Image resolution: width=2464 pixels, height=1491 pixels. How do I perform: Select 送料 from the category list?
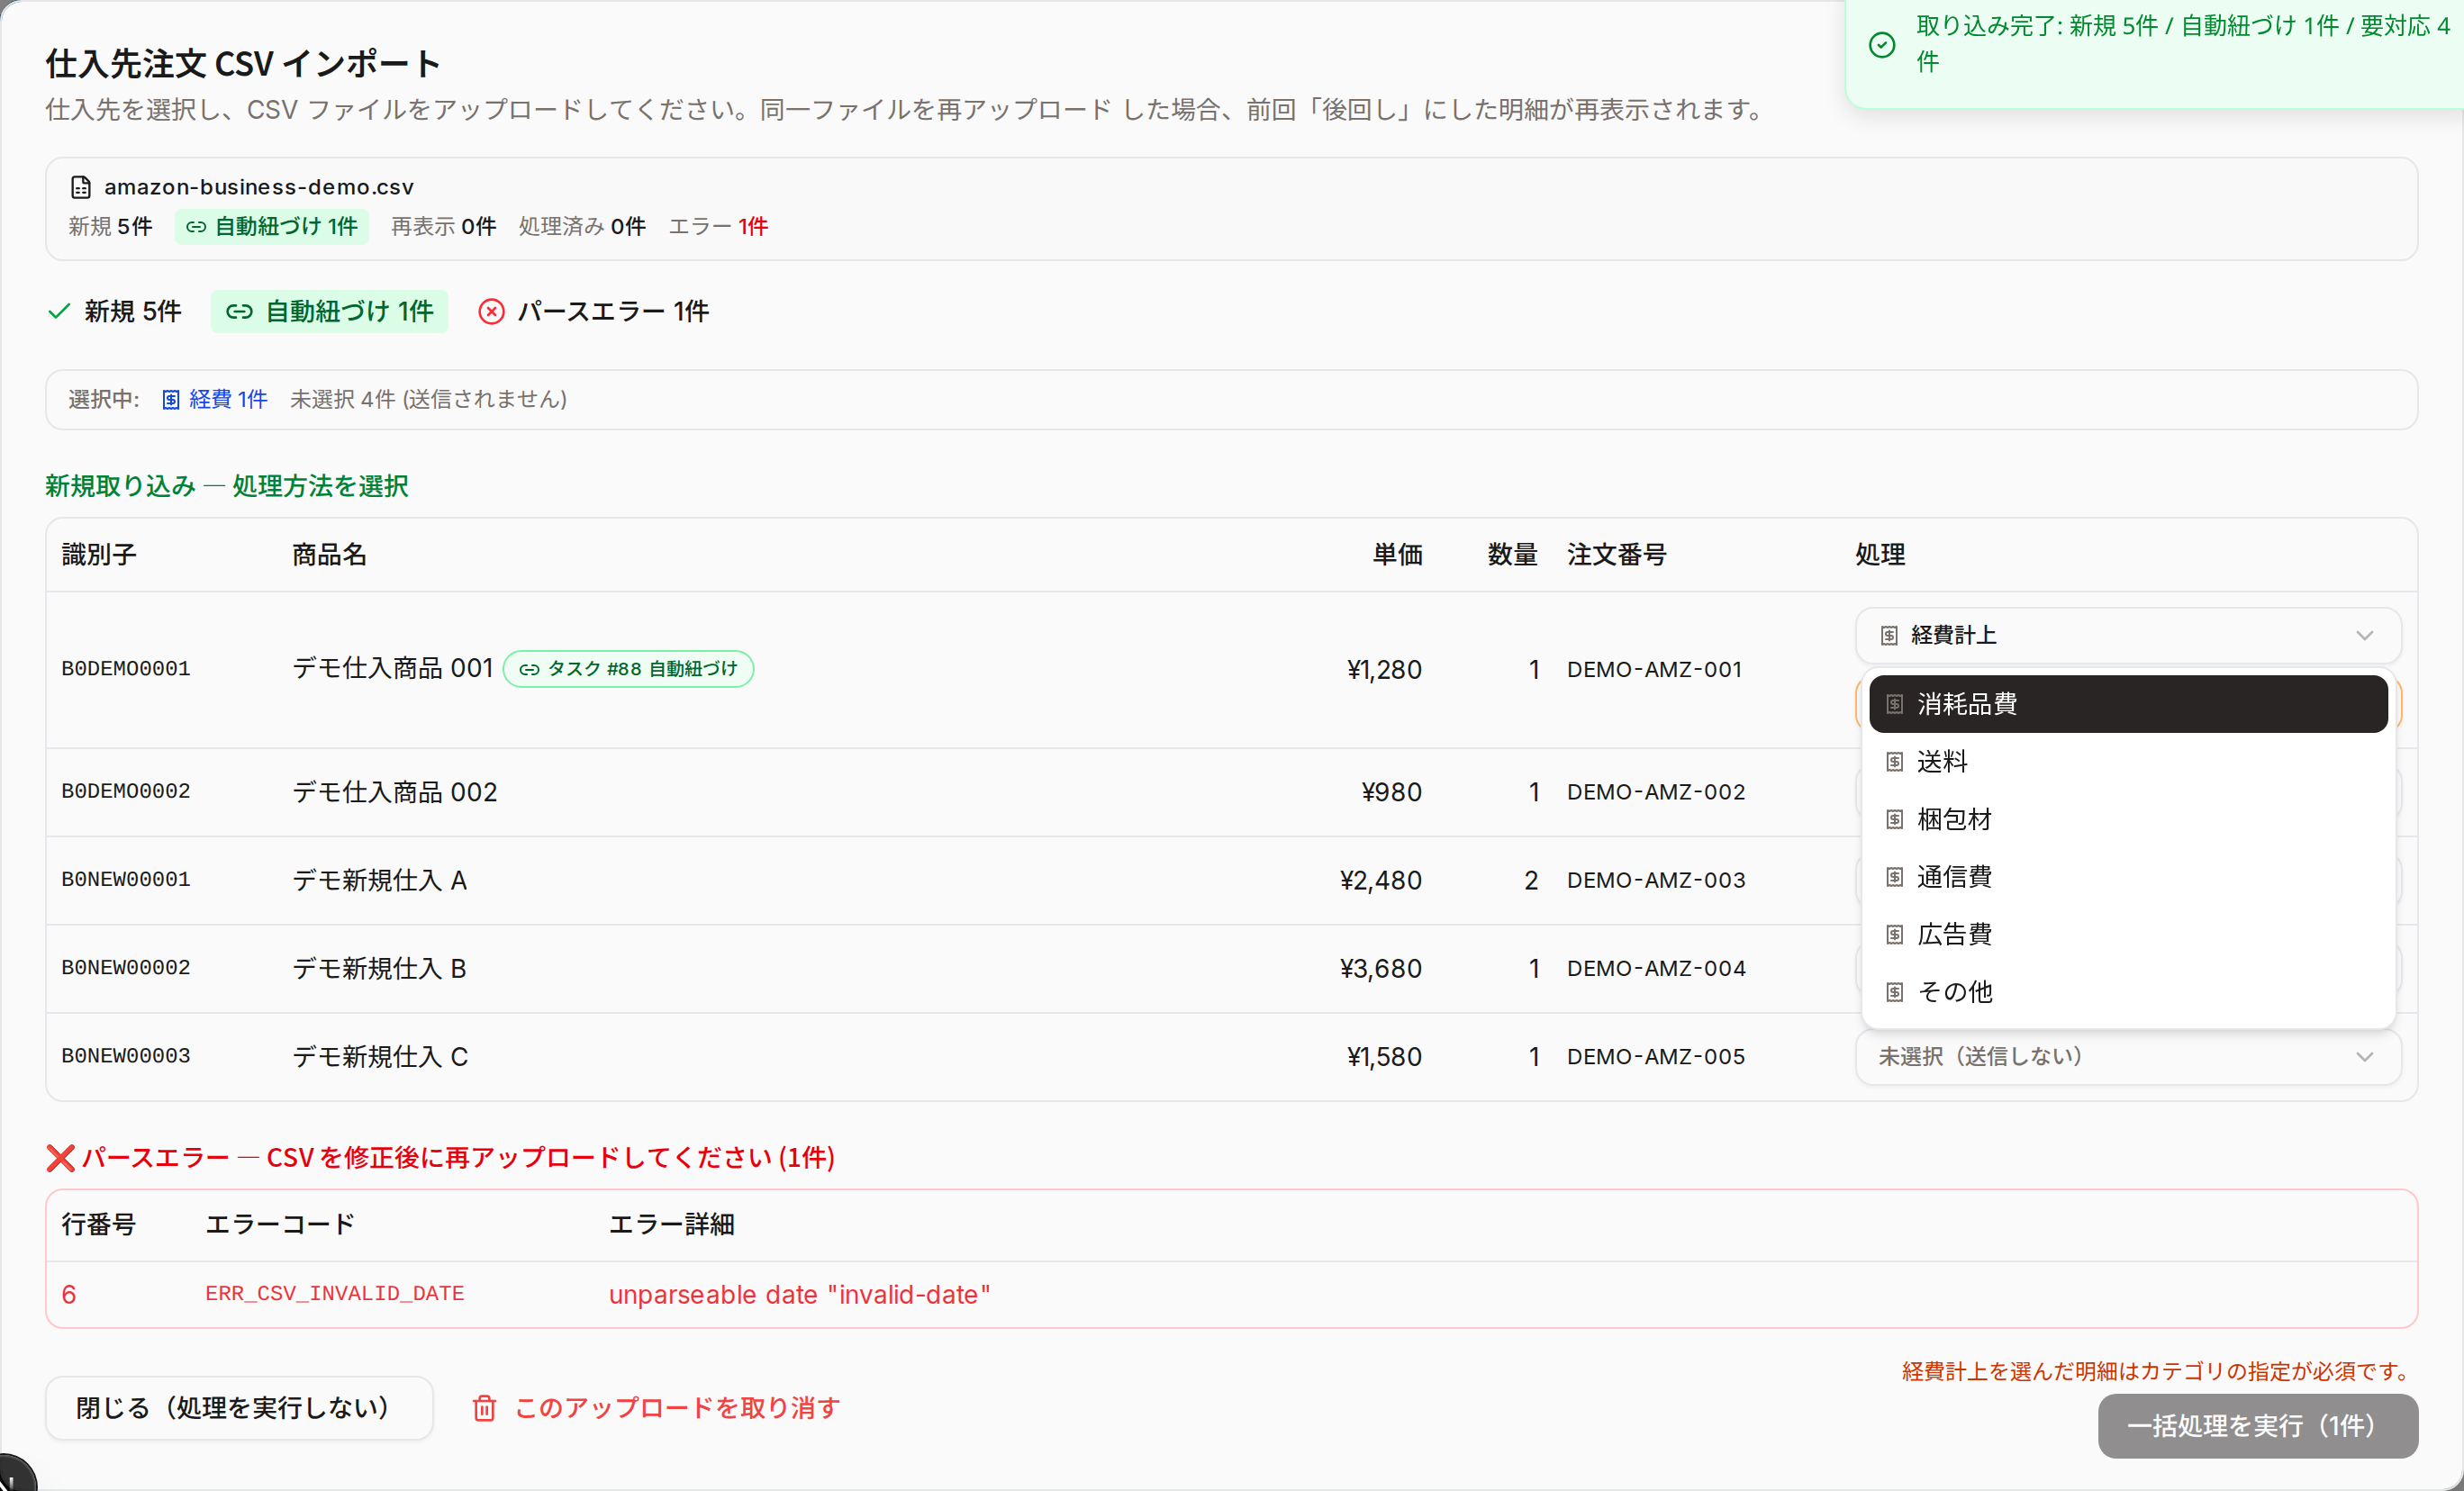pyautogui.click(x=2127, y=762)
